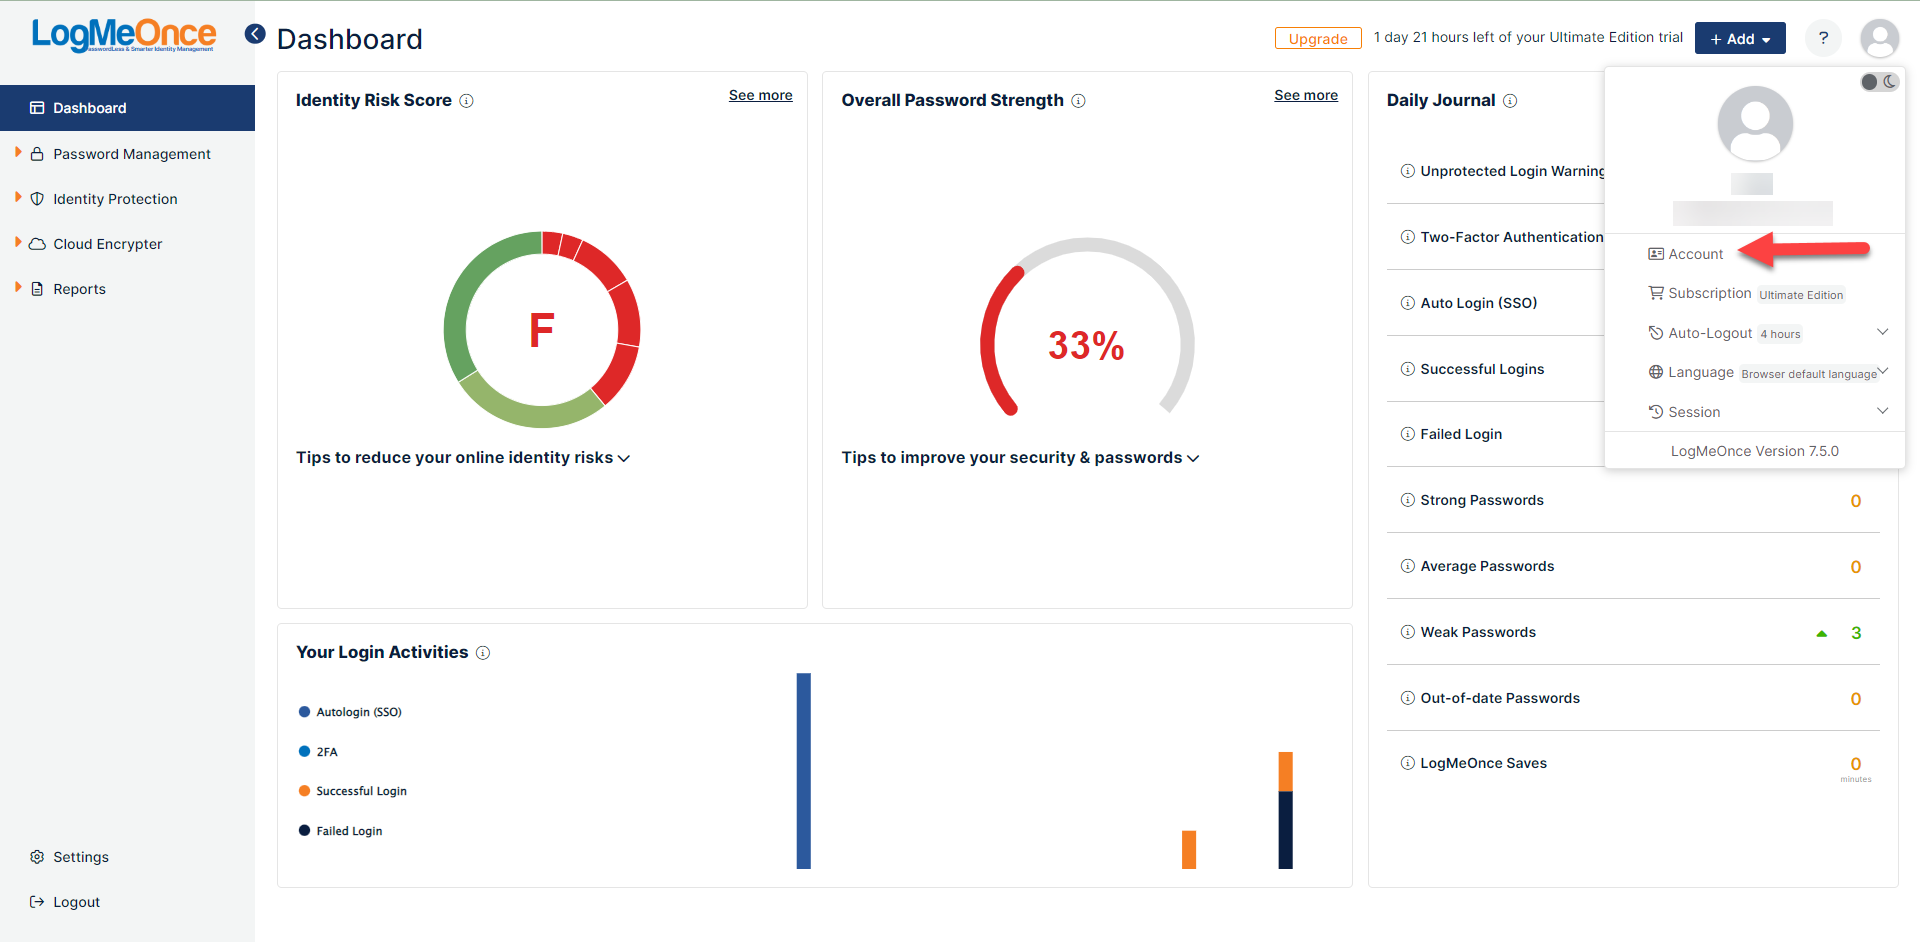Click the Password Management lock icon
The height and width of the screenshot is (942, 1920).
point(37,154)
